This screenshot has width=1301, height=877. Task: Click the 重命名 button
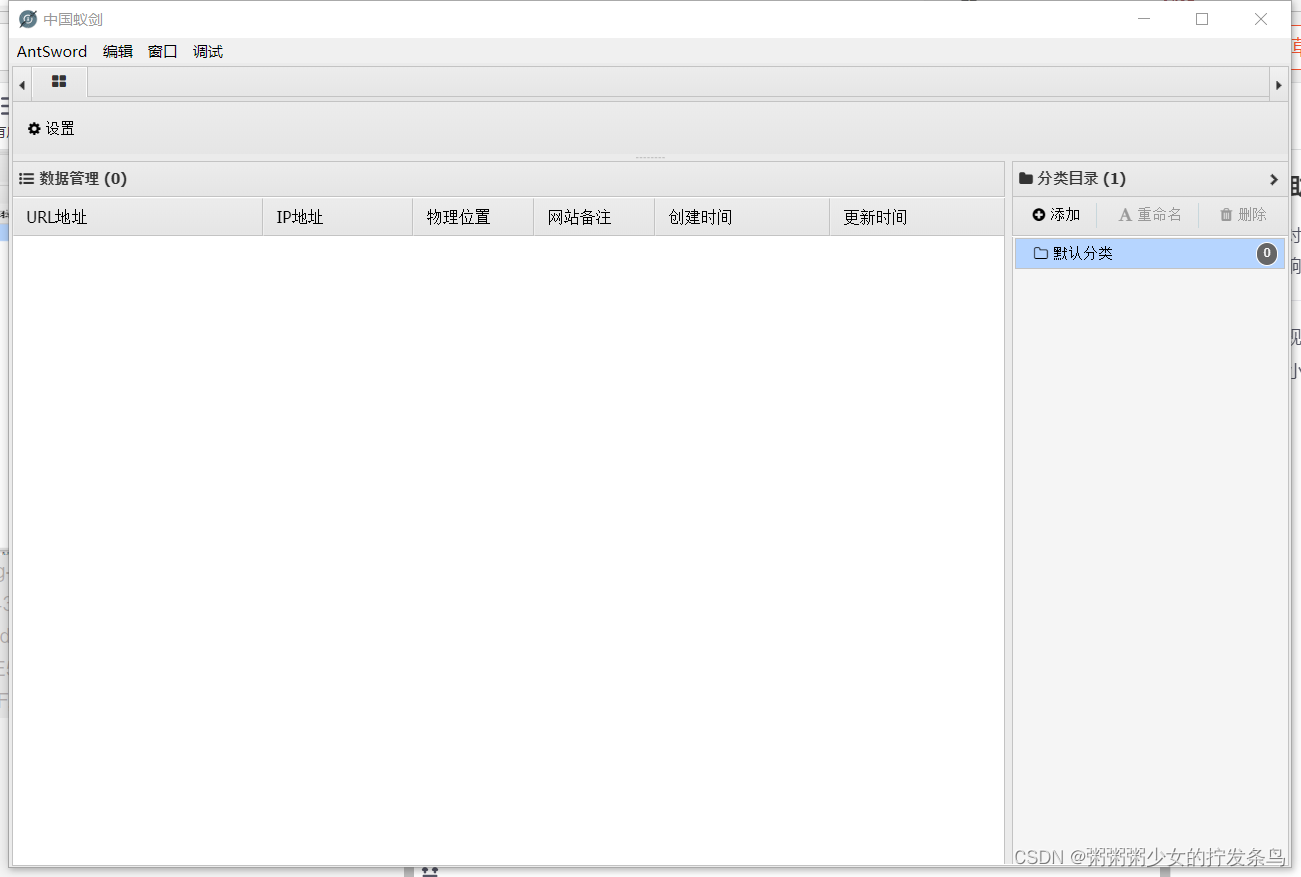click(x=1149, y=215)
